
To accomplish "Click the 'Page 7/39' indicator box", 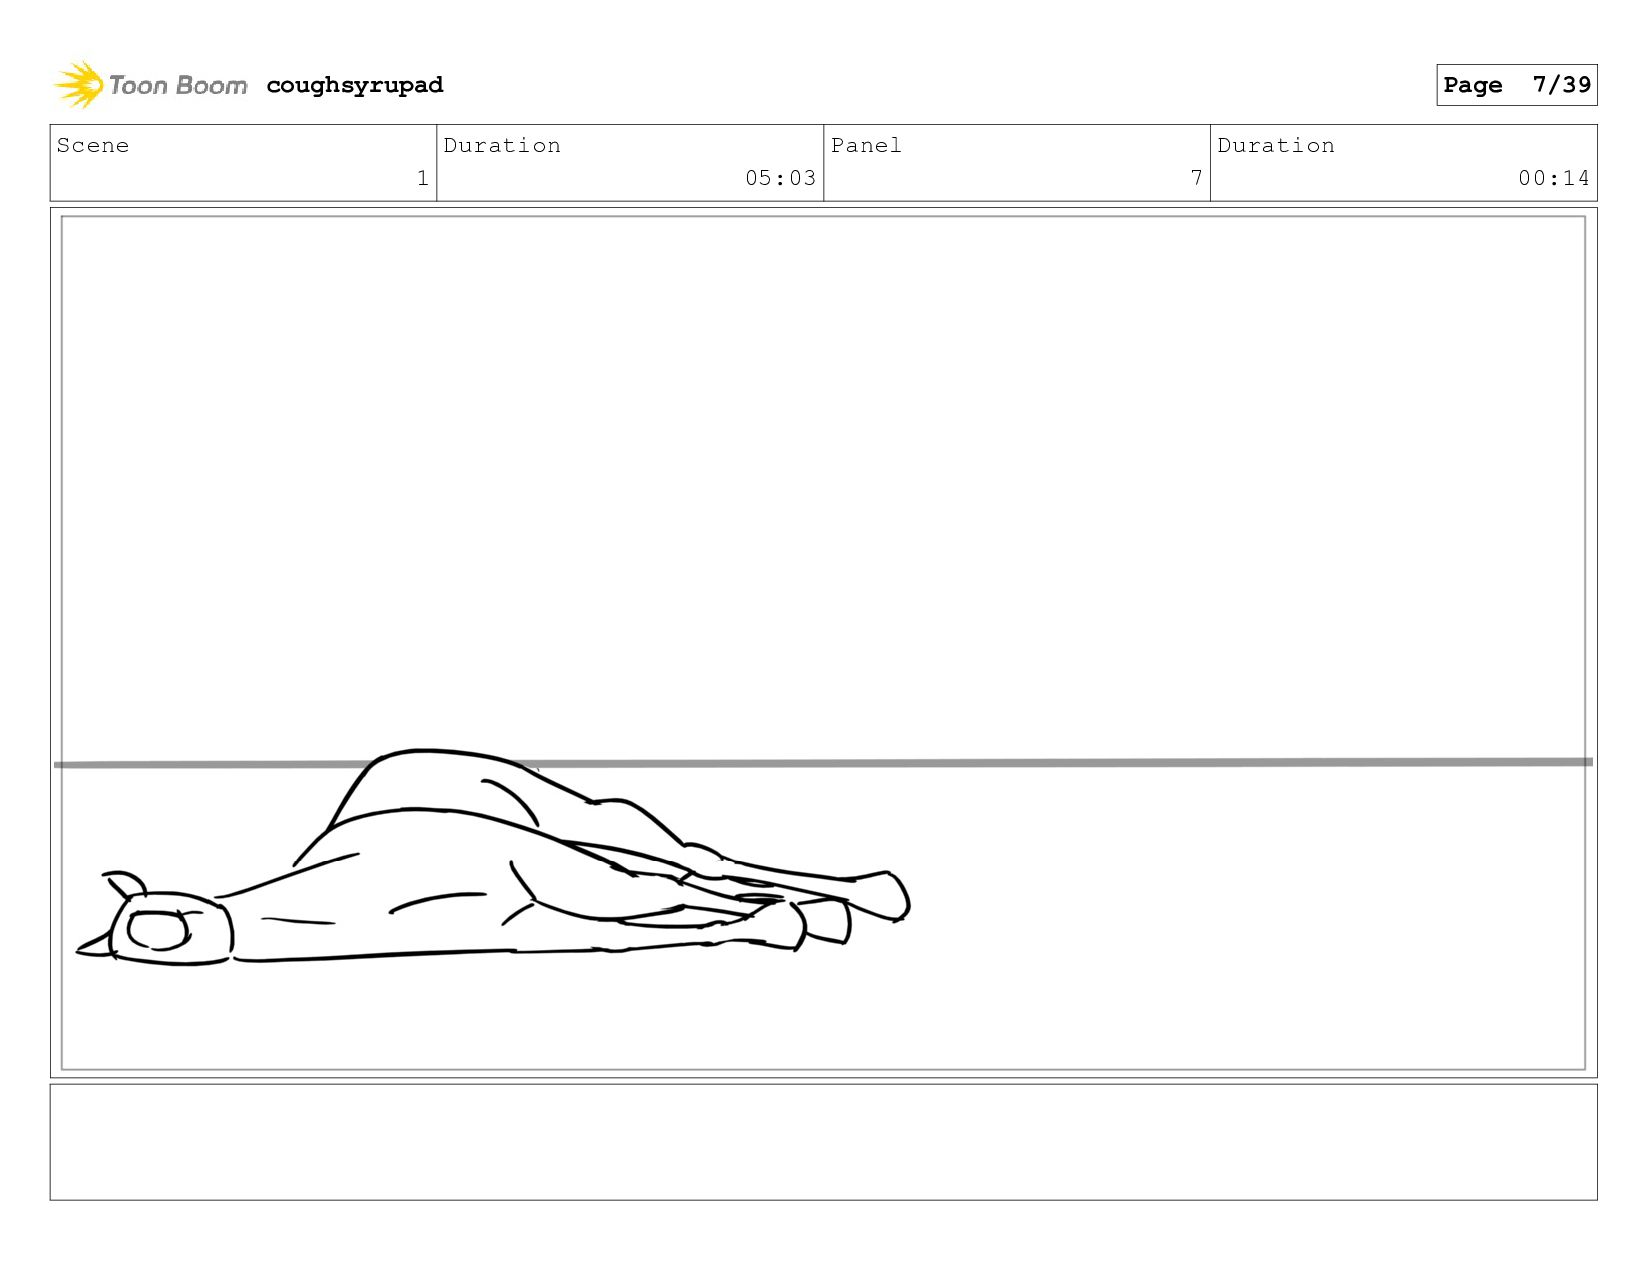I will pyautogui.click(x=1516, y=85).
